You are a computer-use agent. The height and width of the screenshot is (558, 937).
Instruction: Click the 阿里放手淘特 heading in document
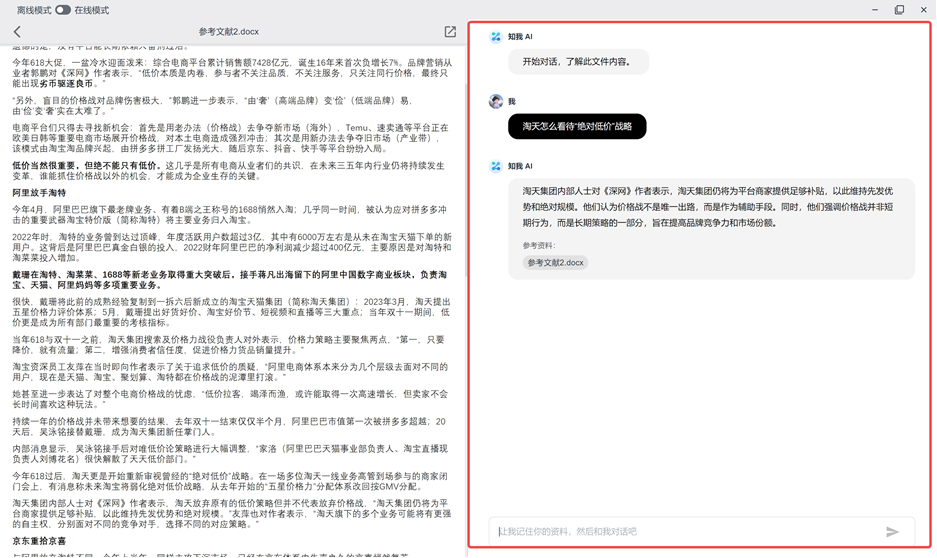tap(39, 193)
